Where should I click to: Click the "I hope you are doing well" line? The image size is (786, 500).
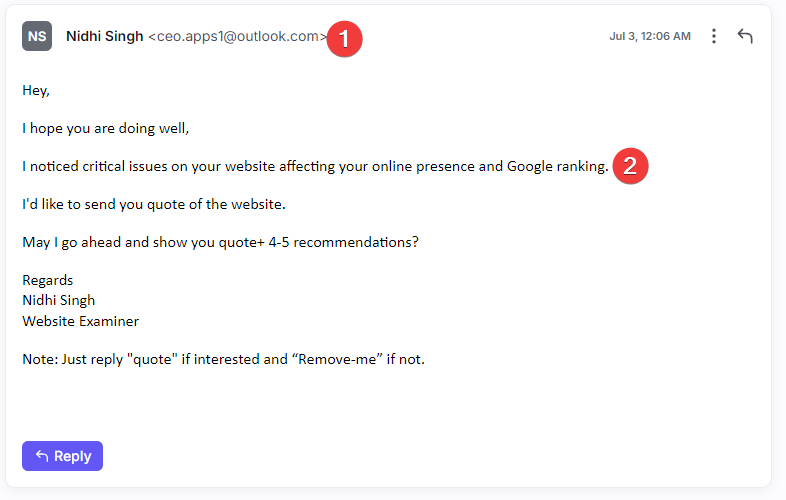(106, 128)
